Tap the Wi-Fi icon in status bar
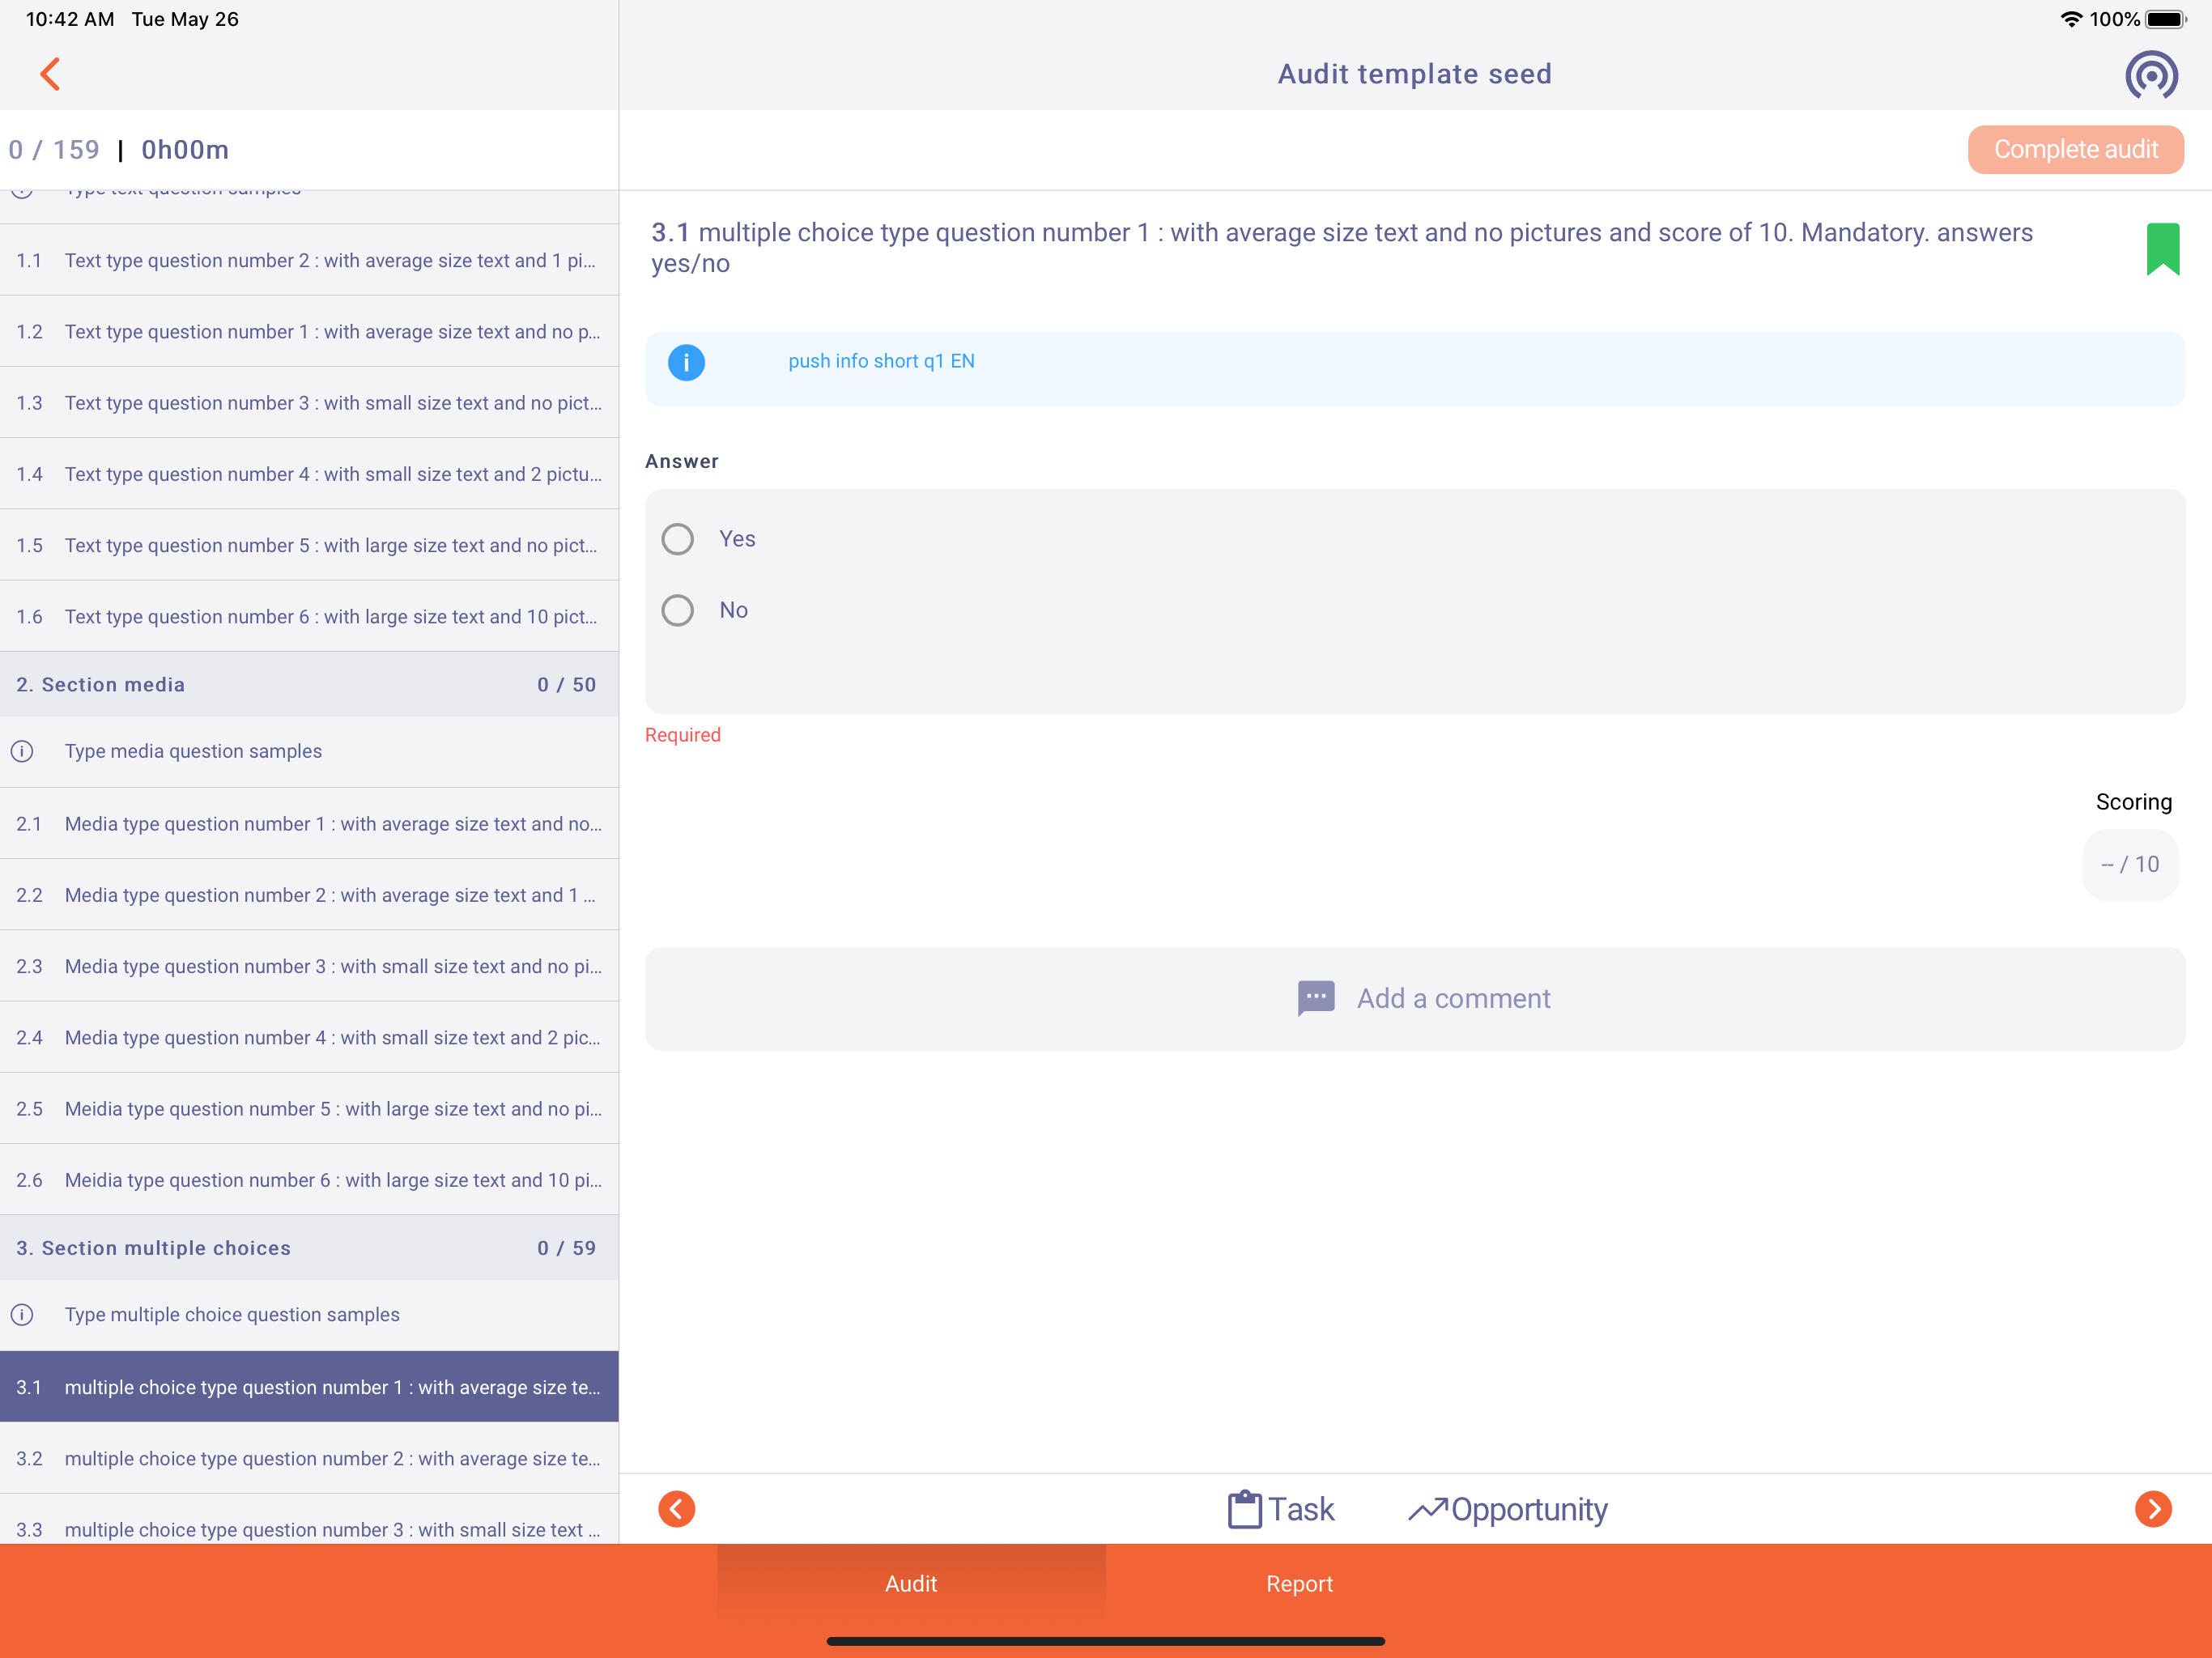 tap(2071, 19)
